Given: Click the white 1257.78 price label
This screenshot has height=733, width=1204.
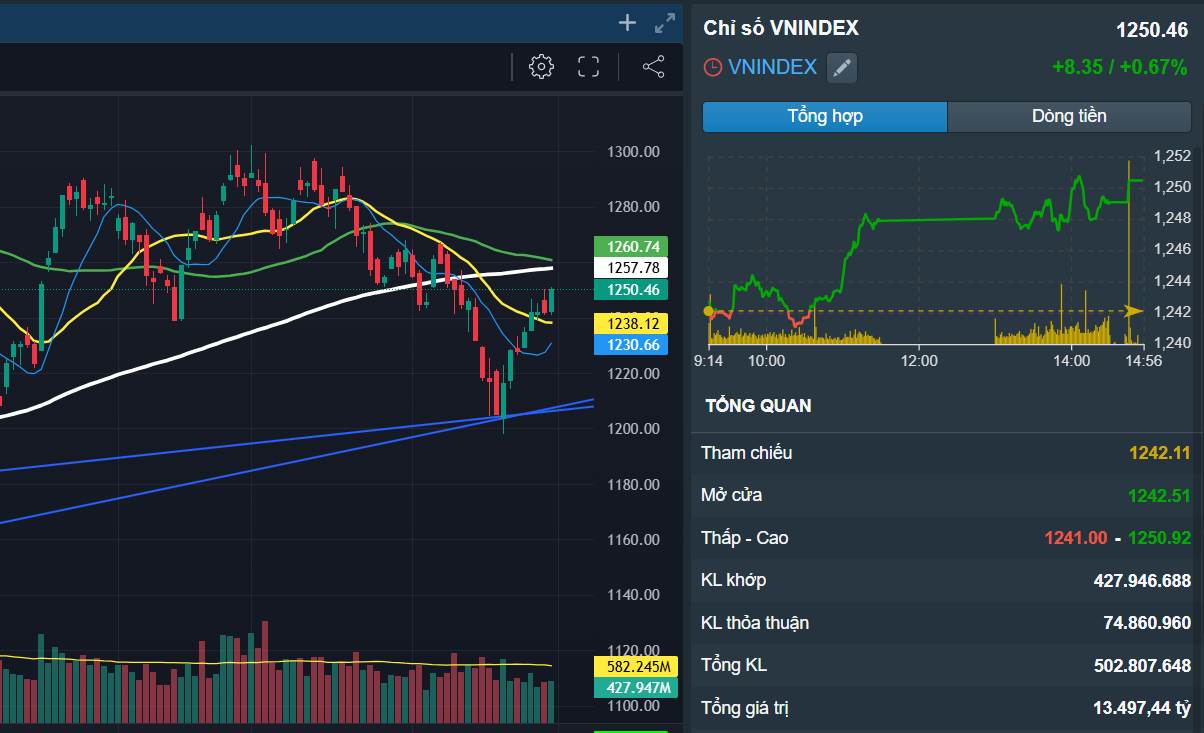Looking at the screenshot, I should pos(629,268).
